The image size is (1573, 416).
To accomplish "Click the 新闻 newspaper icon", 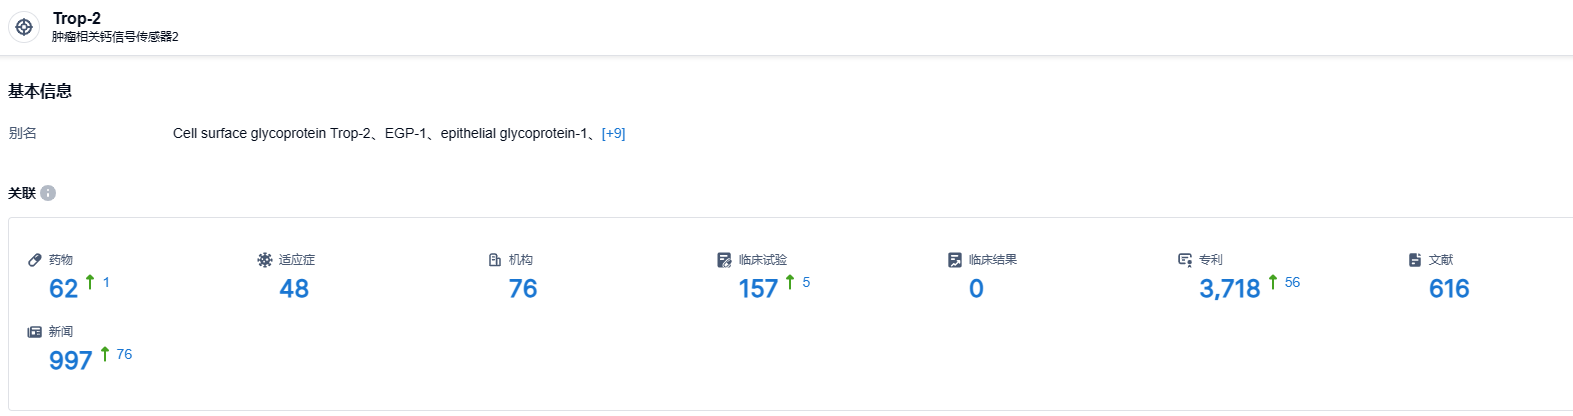I will [x=35, y=332].
